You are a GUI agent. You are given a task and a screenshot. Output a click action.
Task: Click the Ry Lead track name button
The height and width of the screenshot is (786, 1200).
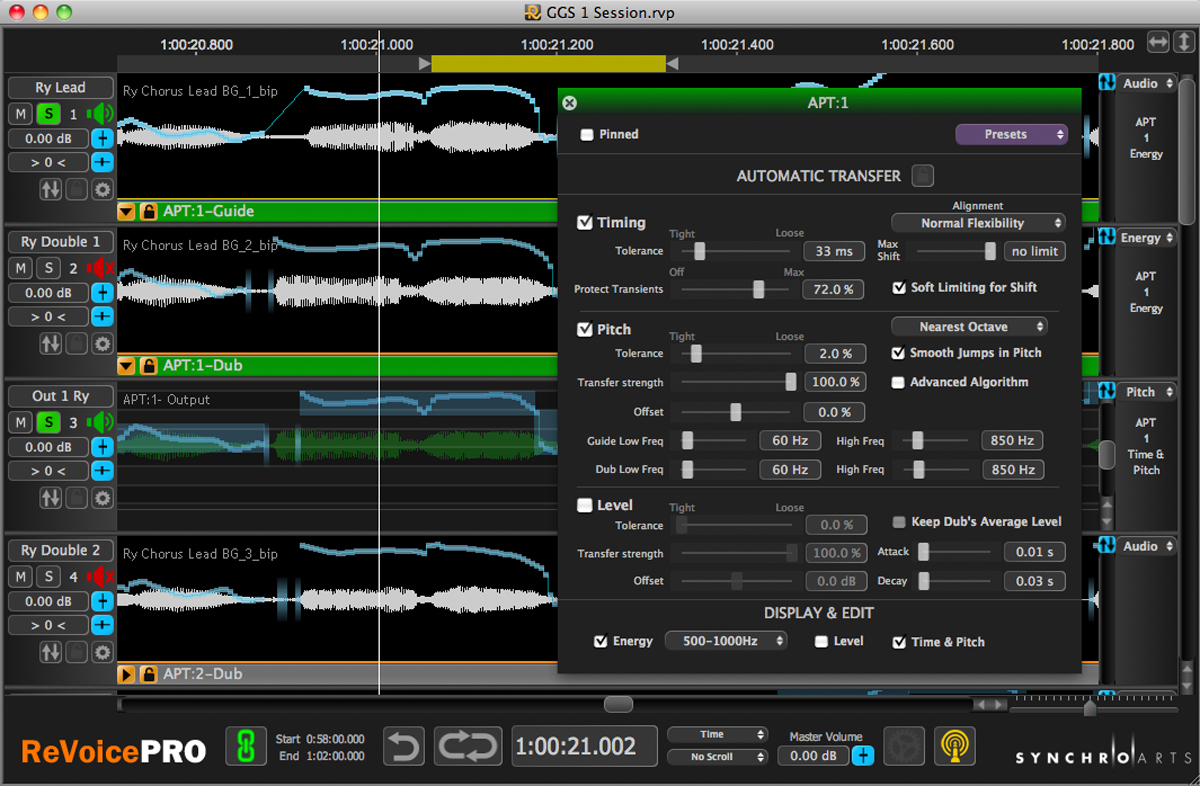(61, 88)
